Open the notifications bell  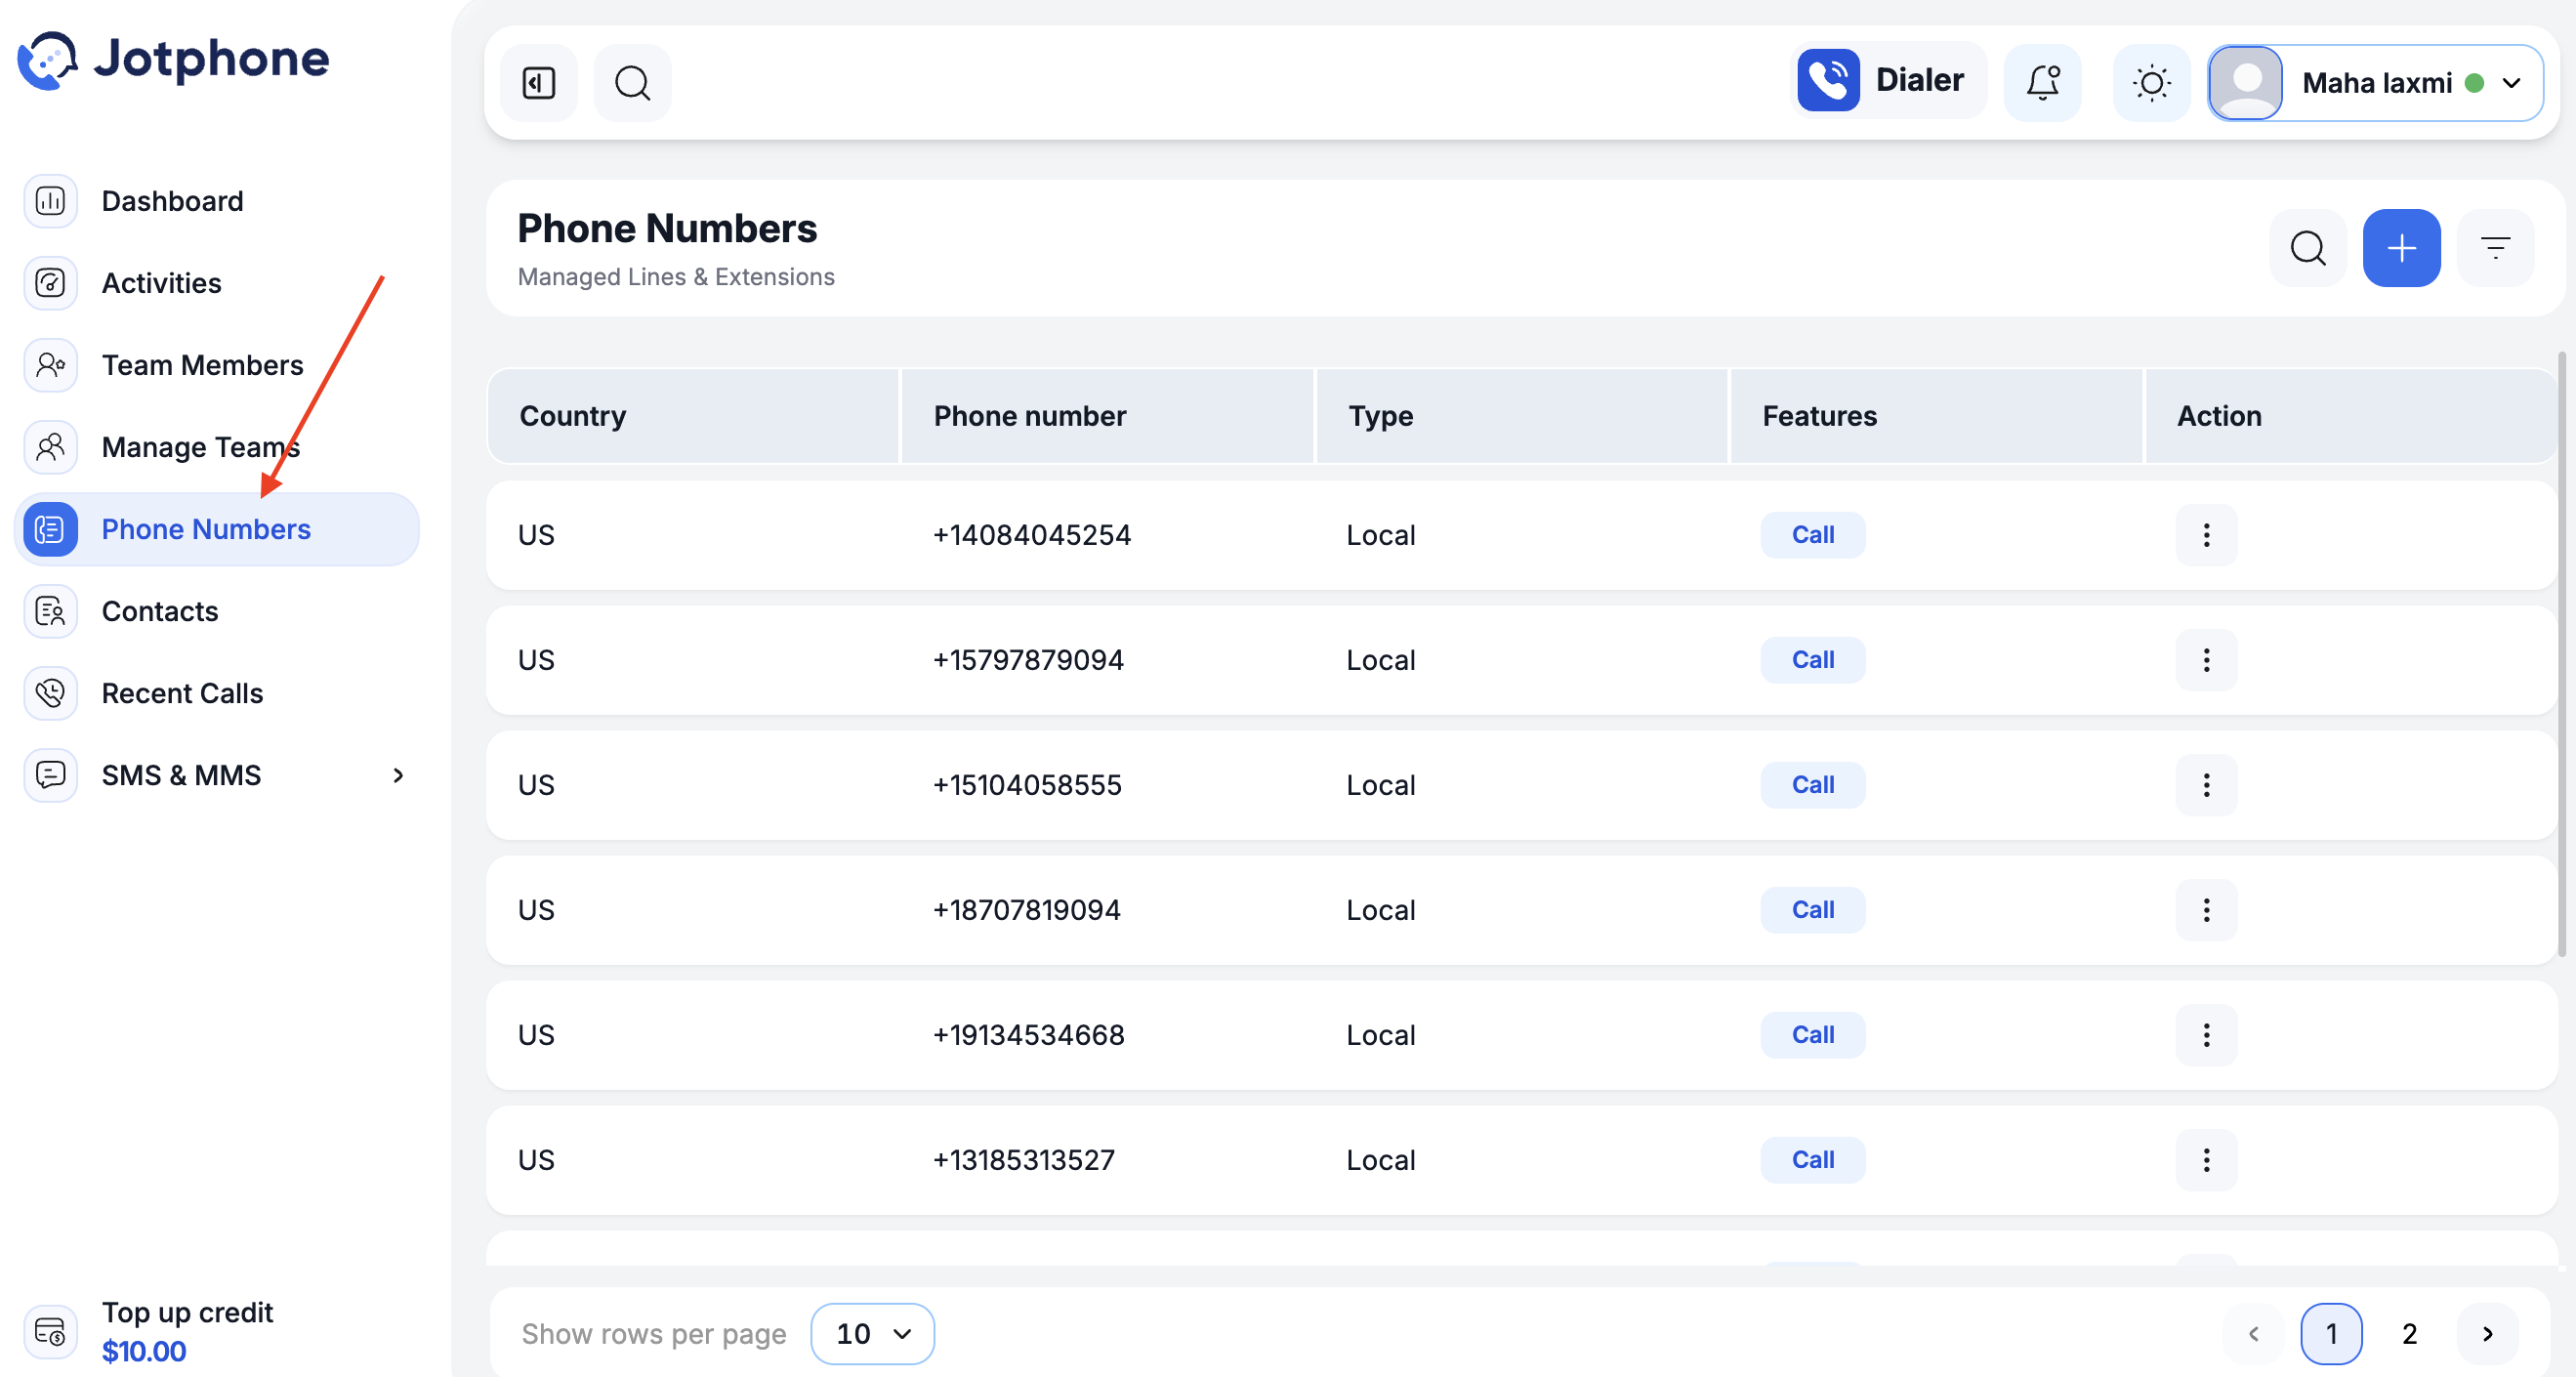(2043, 83)
